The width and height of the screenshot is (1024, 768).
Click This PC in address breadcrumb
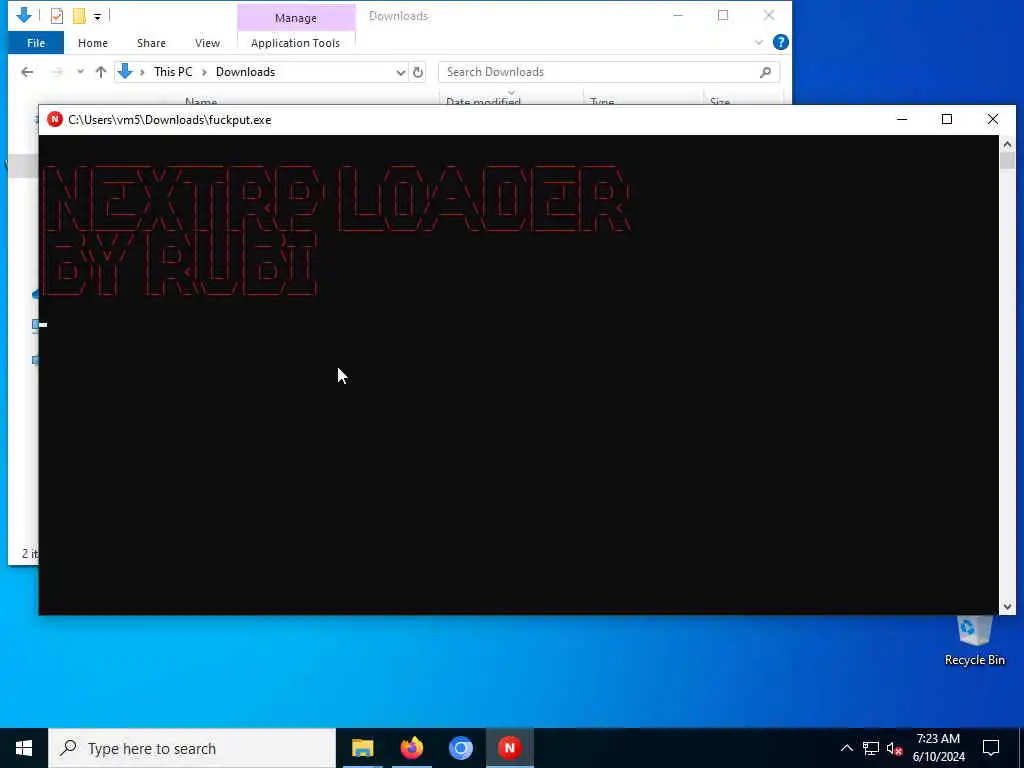click(173, 72)
